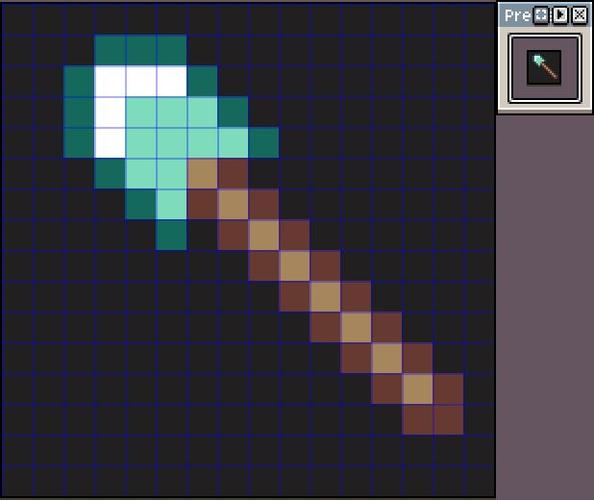Click empty dark canvas cell in top-right corner
594x500 pixels.
click(x=479, y=20)
